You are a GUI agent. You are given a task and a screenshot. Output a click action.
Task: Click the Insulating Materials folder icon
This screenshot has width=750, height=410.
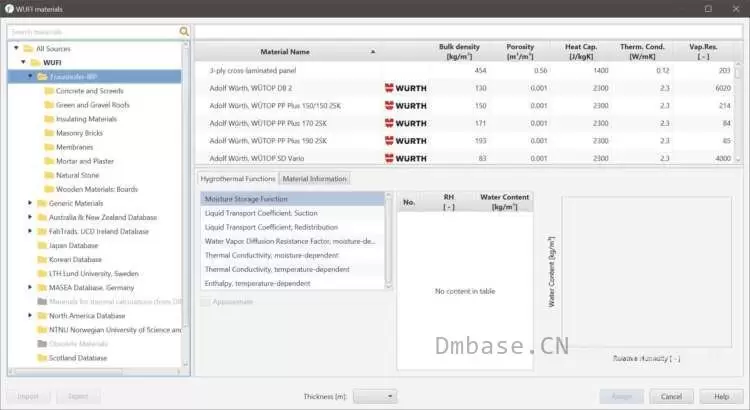49,119
